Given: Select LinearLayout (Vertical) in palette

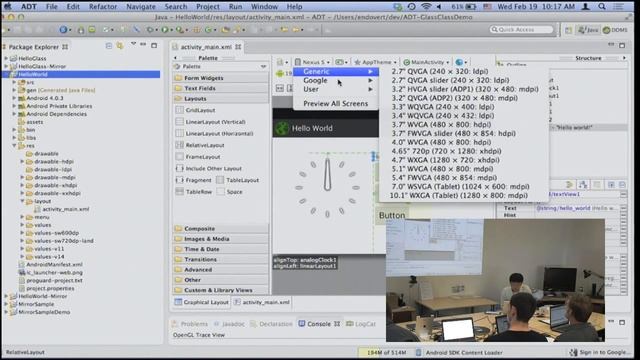Looking at the screenshot, I should pos(211,122).
